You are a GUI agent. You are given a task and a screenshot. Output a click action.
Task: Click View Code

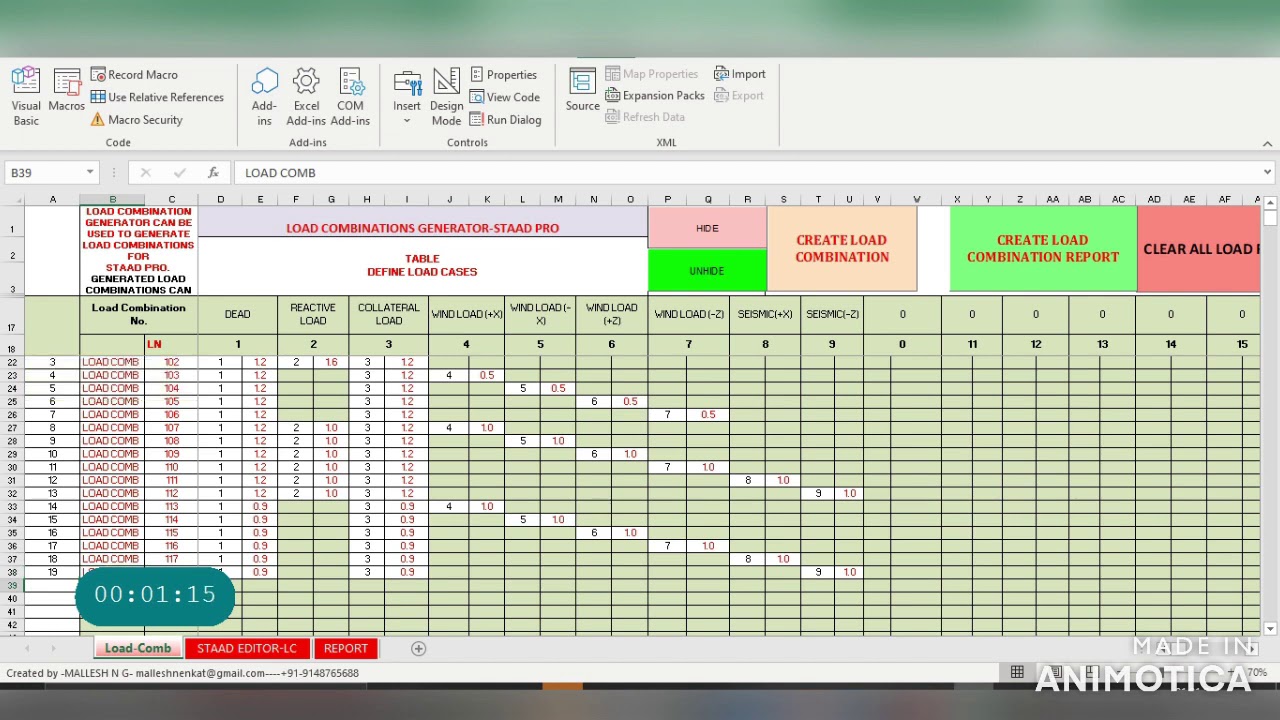(x=504, y=97)
